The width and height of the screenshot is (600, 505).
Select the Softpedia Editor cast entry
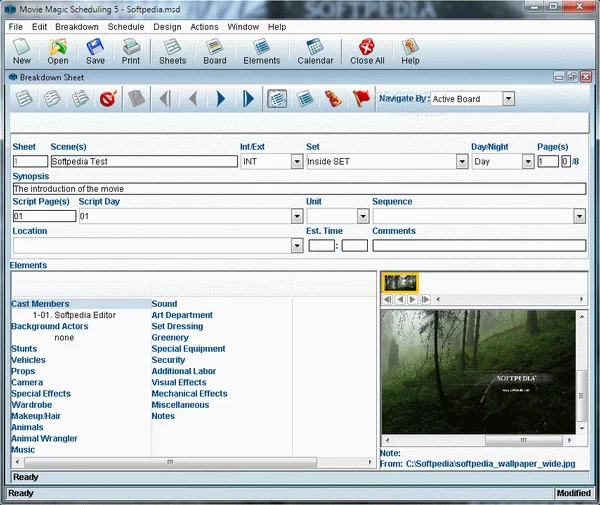pyautogui.click(x=74, y=315)
